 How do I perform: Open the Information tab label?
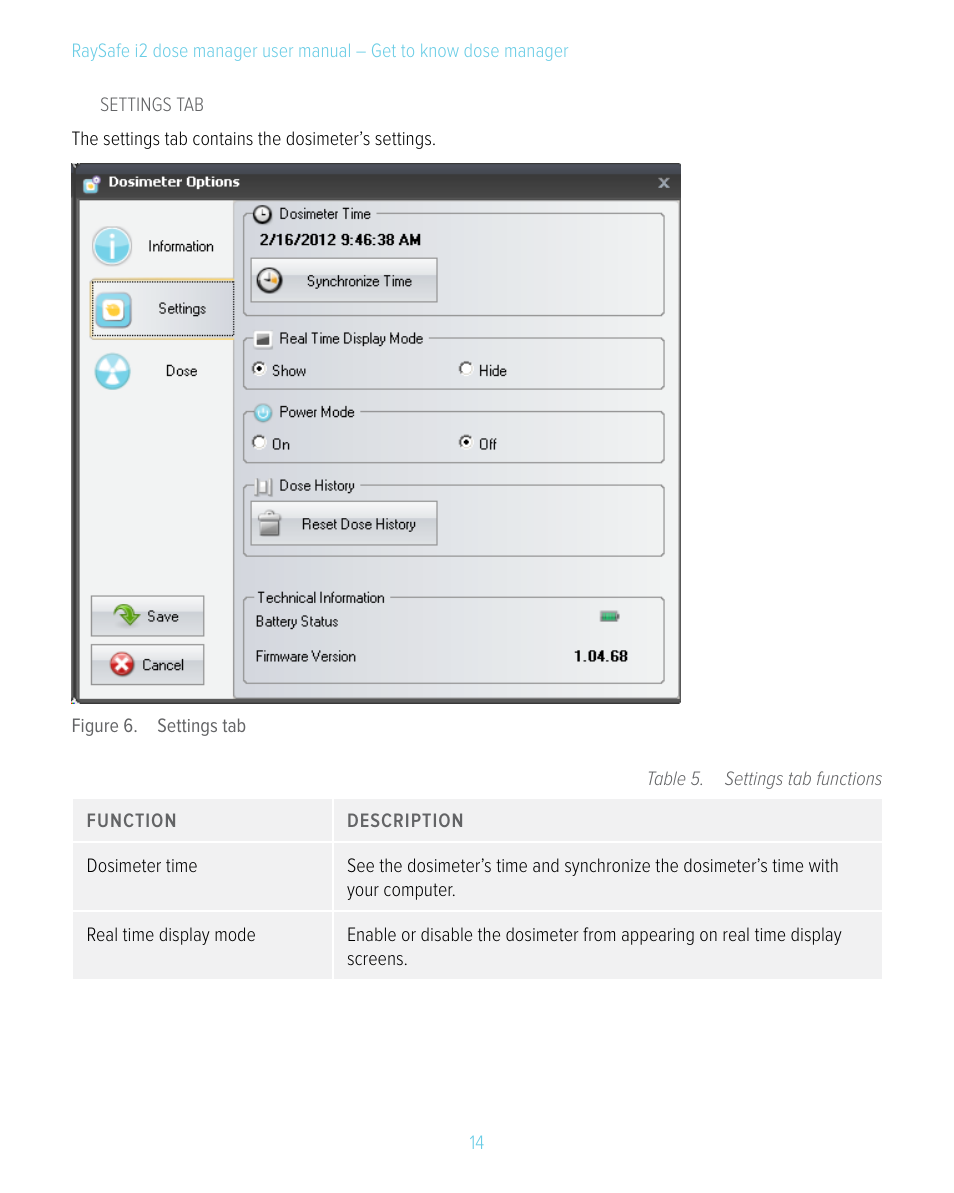pos(180,247)
